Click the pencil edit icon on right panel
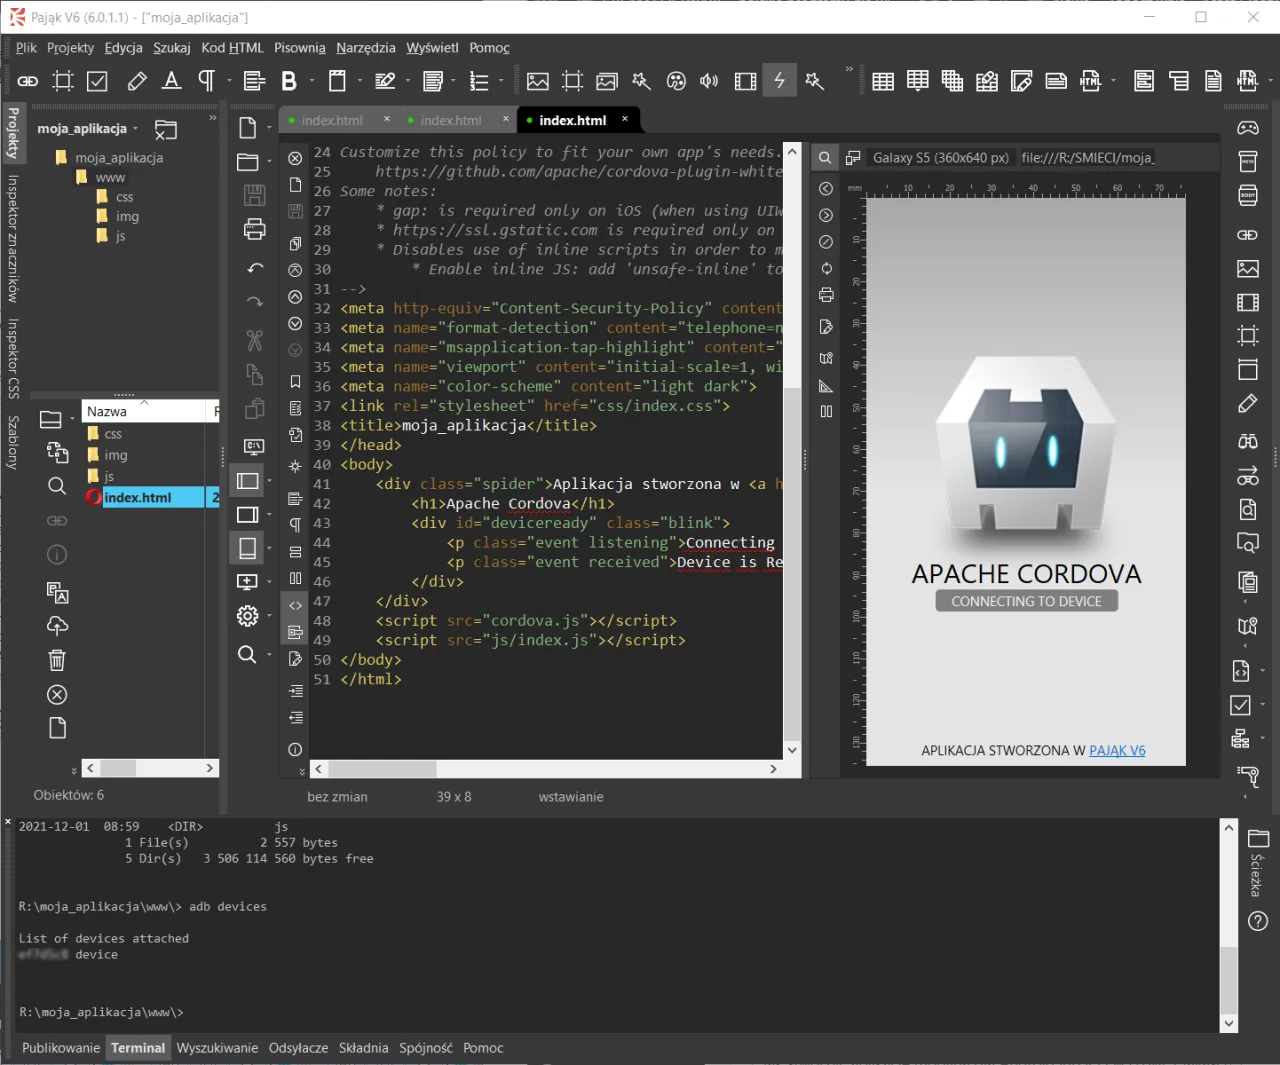1280x1065 pixels. point(1248,403)
